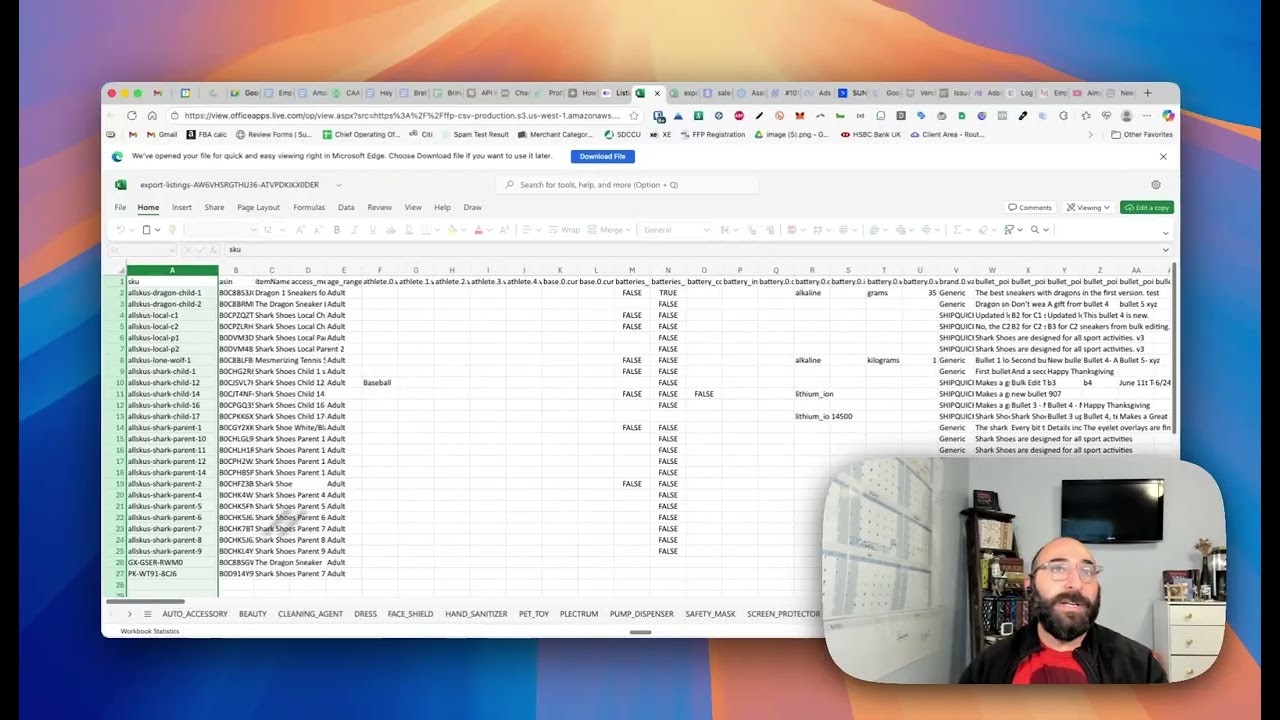Screen dimensions: 1280x720
Task: Click the Format Painter icon
Action: point(172,230)
